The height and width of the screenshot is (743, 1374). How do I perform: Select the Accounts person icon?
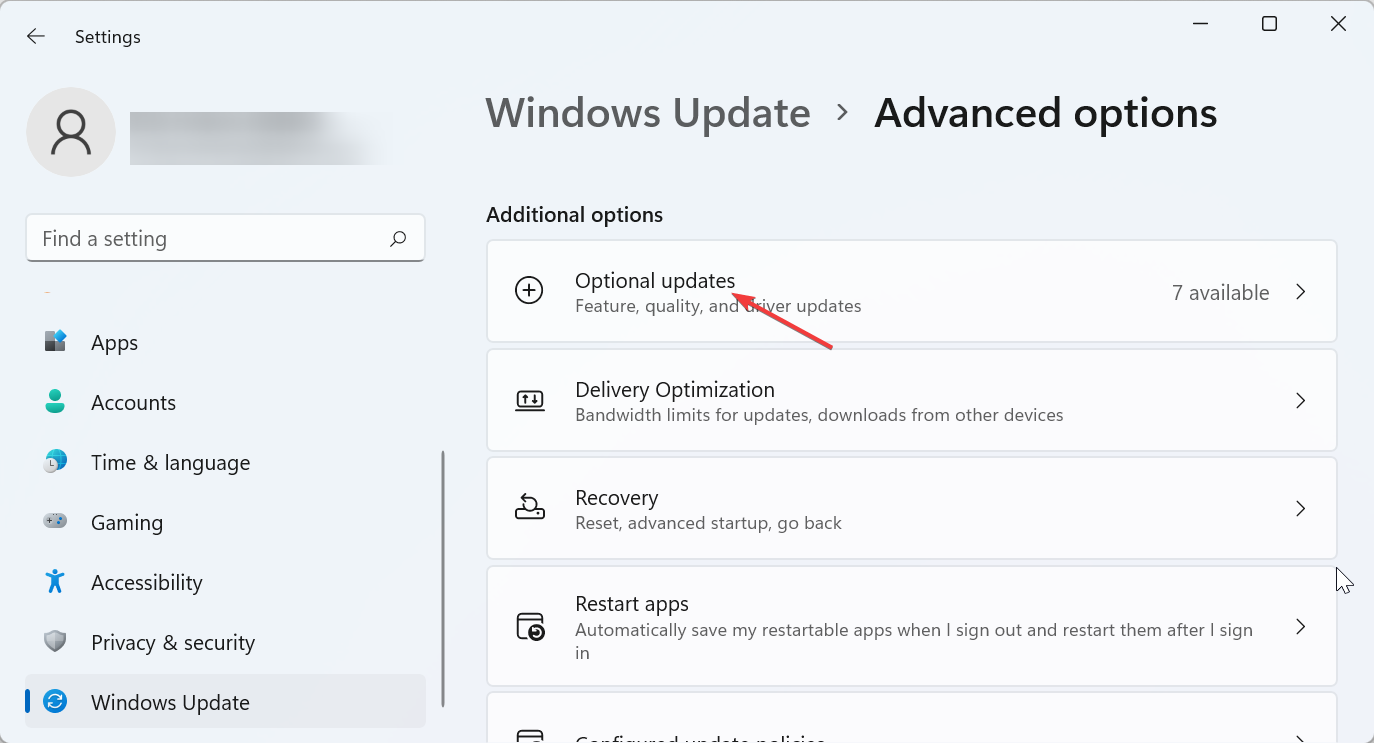pyautogui.click(x=55, y=402)
